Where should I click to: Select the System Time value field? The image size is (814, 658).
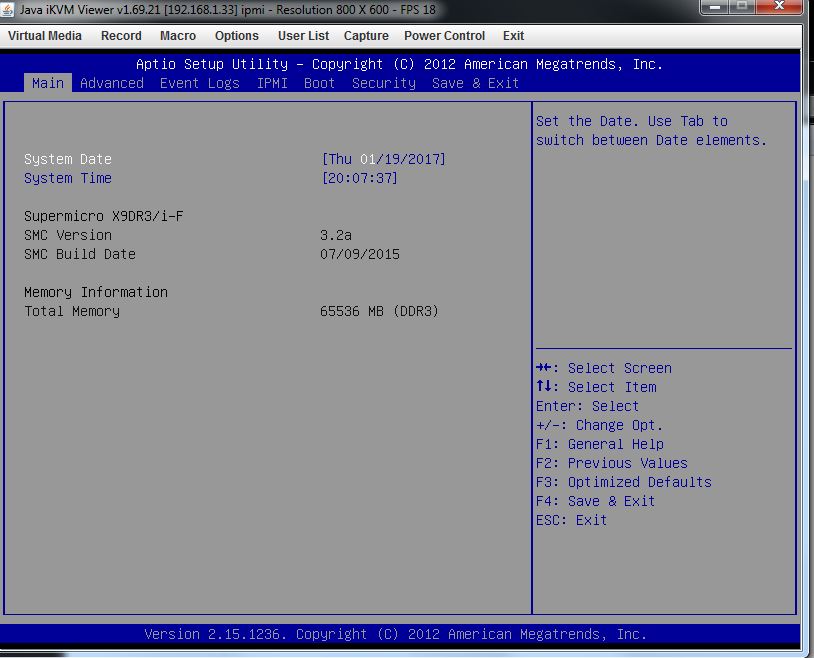pyautogui.click(x=360, y=179)
